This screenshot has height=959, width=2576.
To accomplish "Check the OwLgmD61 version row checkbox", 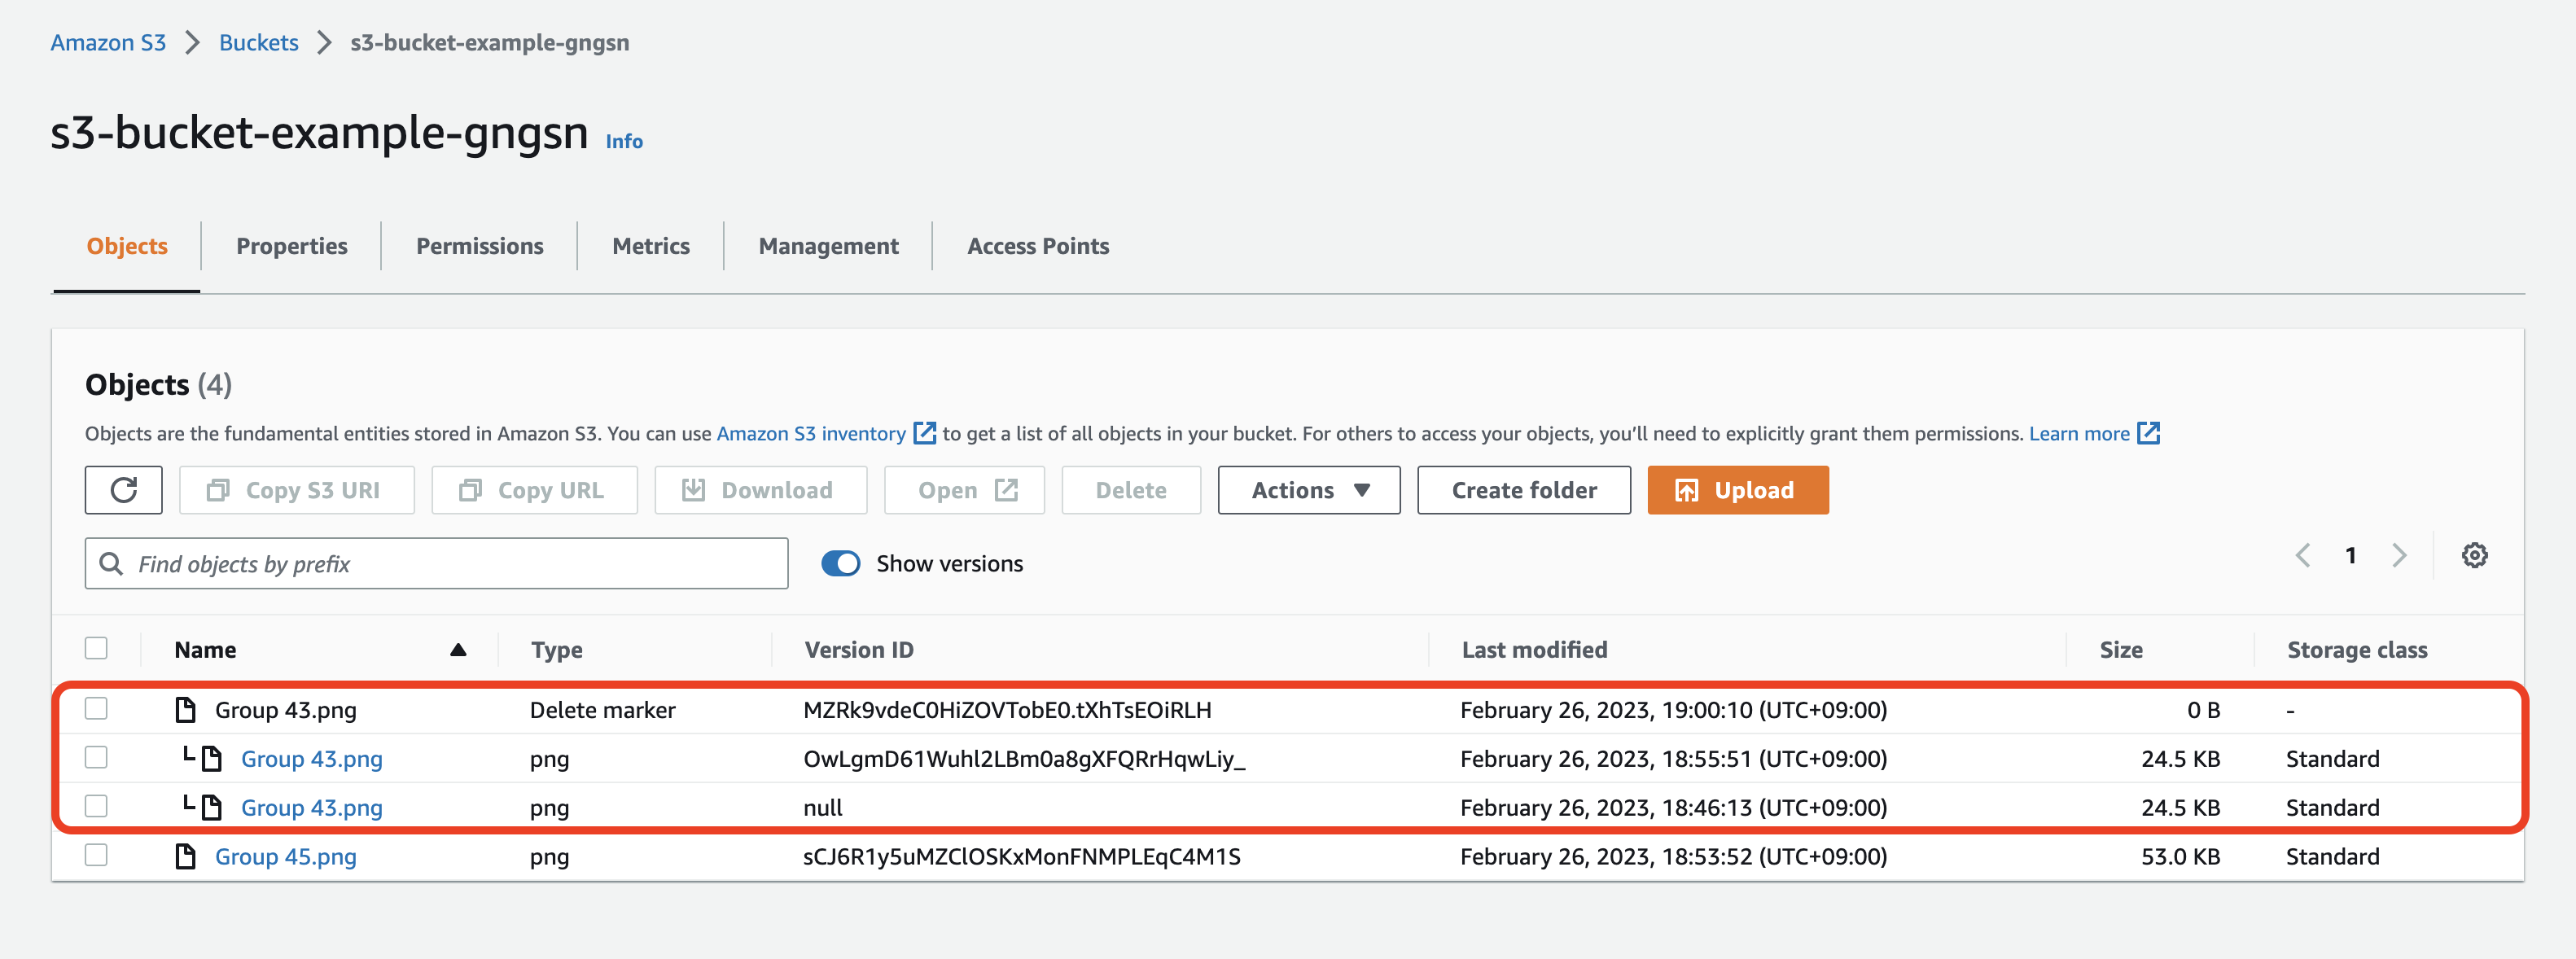I will point(96,758).
